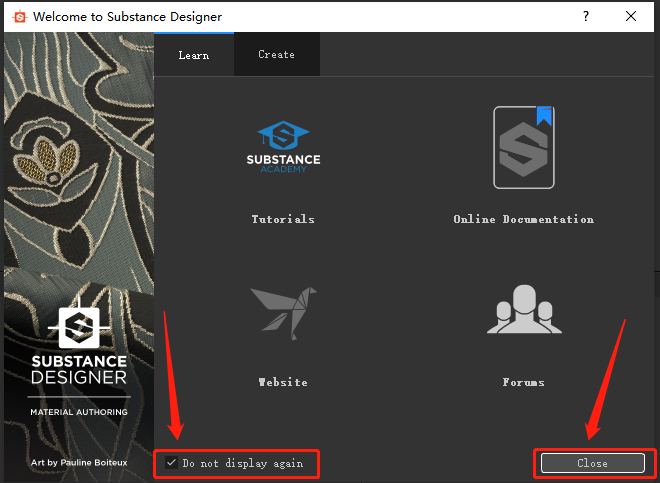Viewport: 660px width, 483px height.
Task: Open the Online Documentation book icon
Action: (524, 147)
